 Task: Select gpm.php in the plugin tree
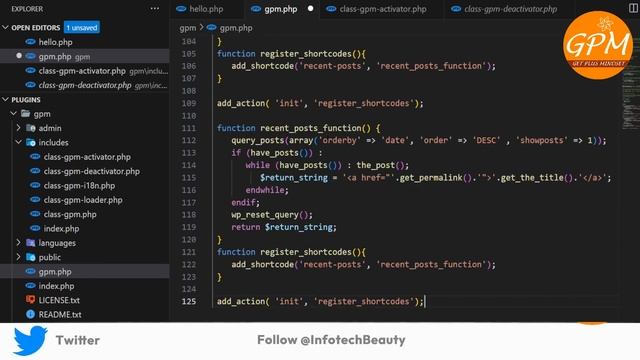coord(84,271)
